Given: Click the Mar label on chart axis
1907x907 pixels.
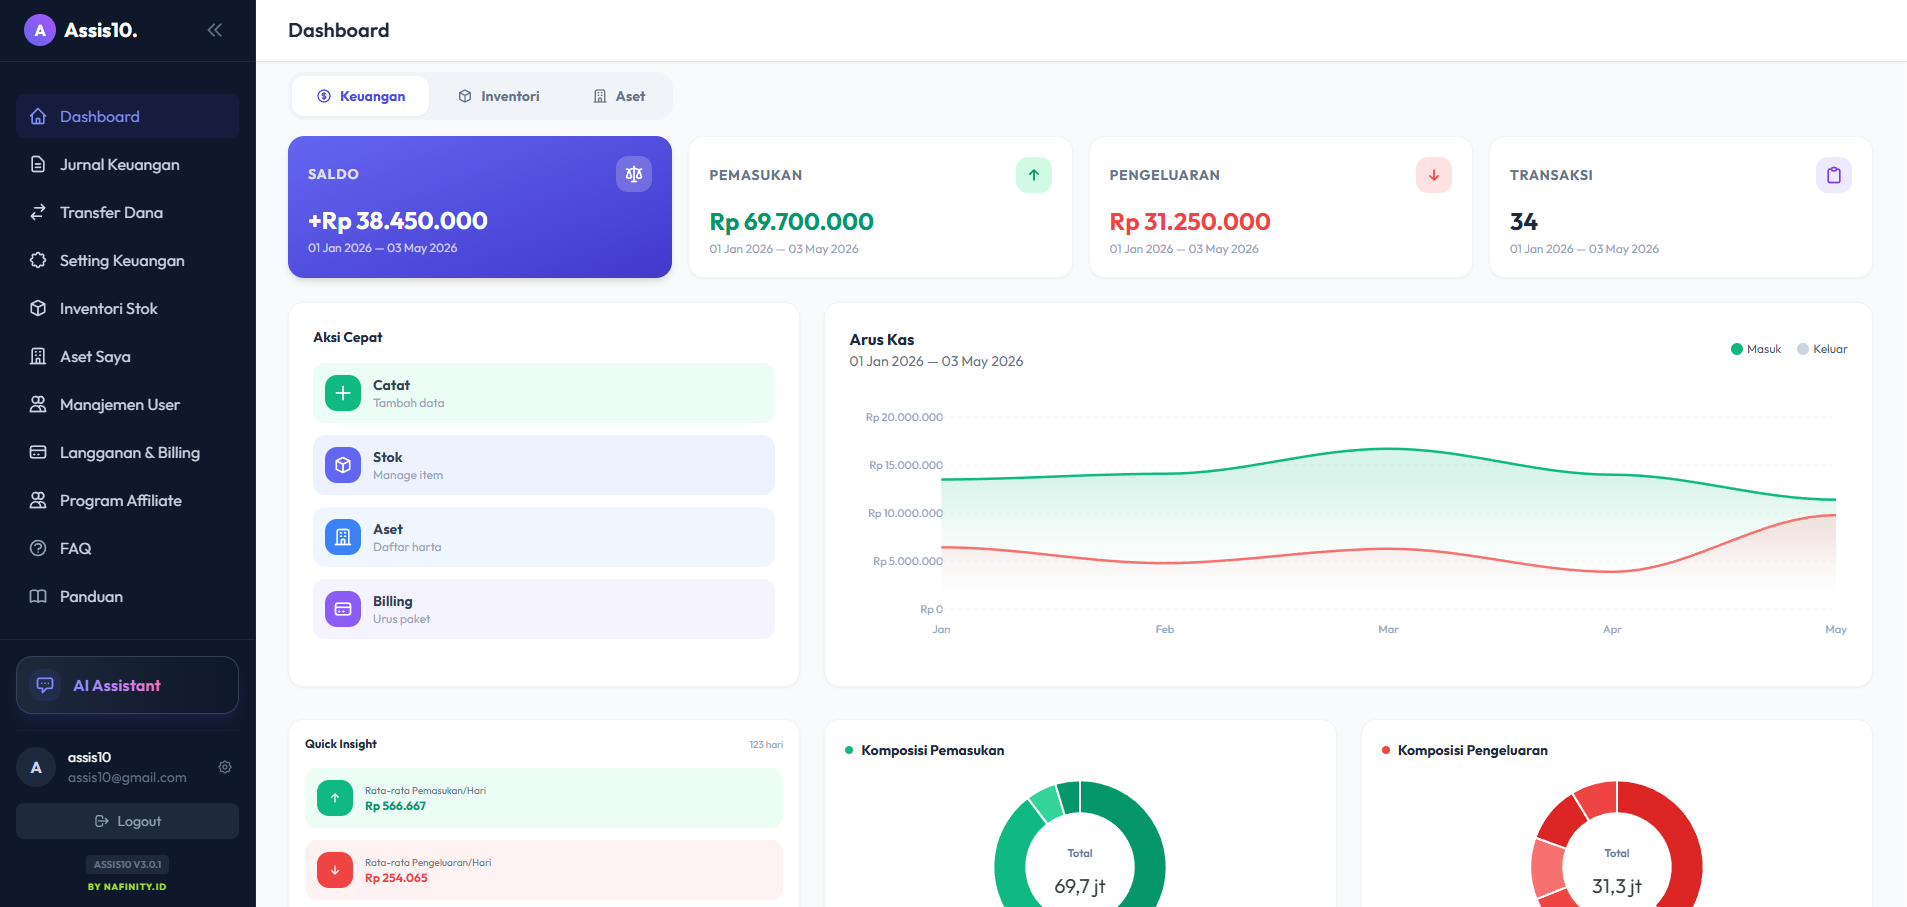Looking at the screenshot, I should pos(1388,629).
